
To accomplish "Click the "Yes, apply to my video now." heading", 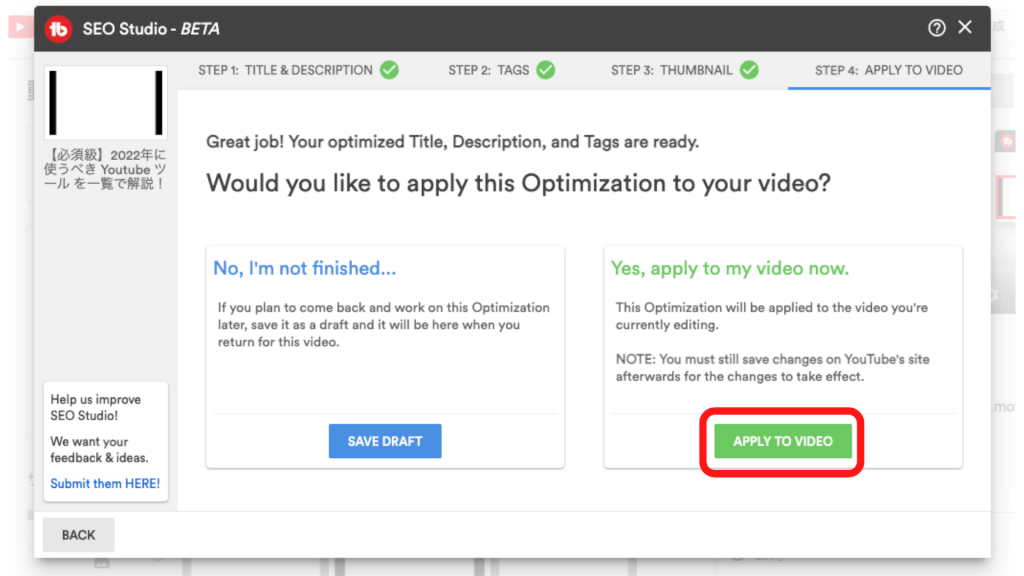I will click(729, 268).
